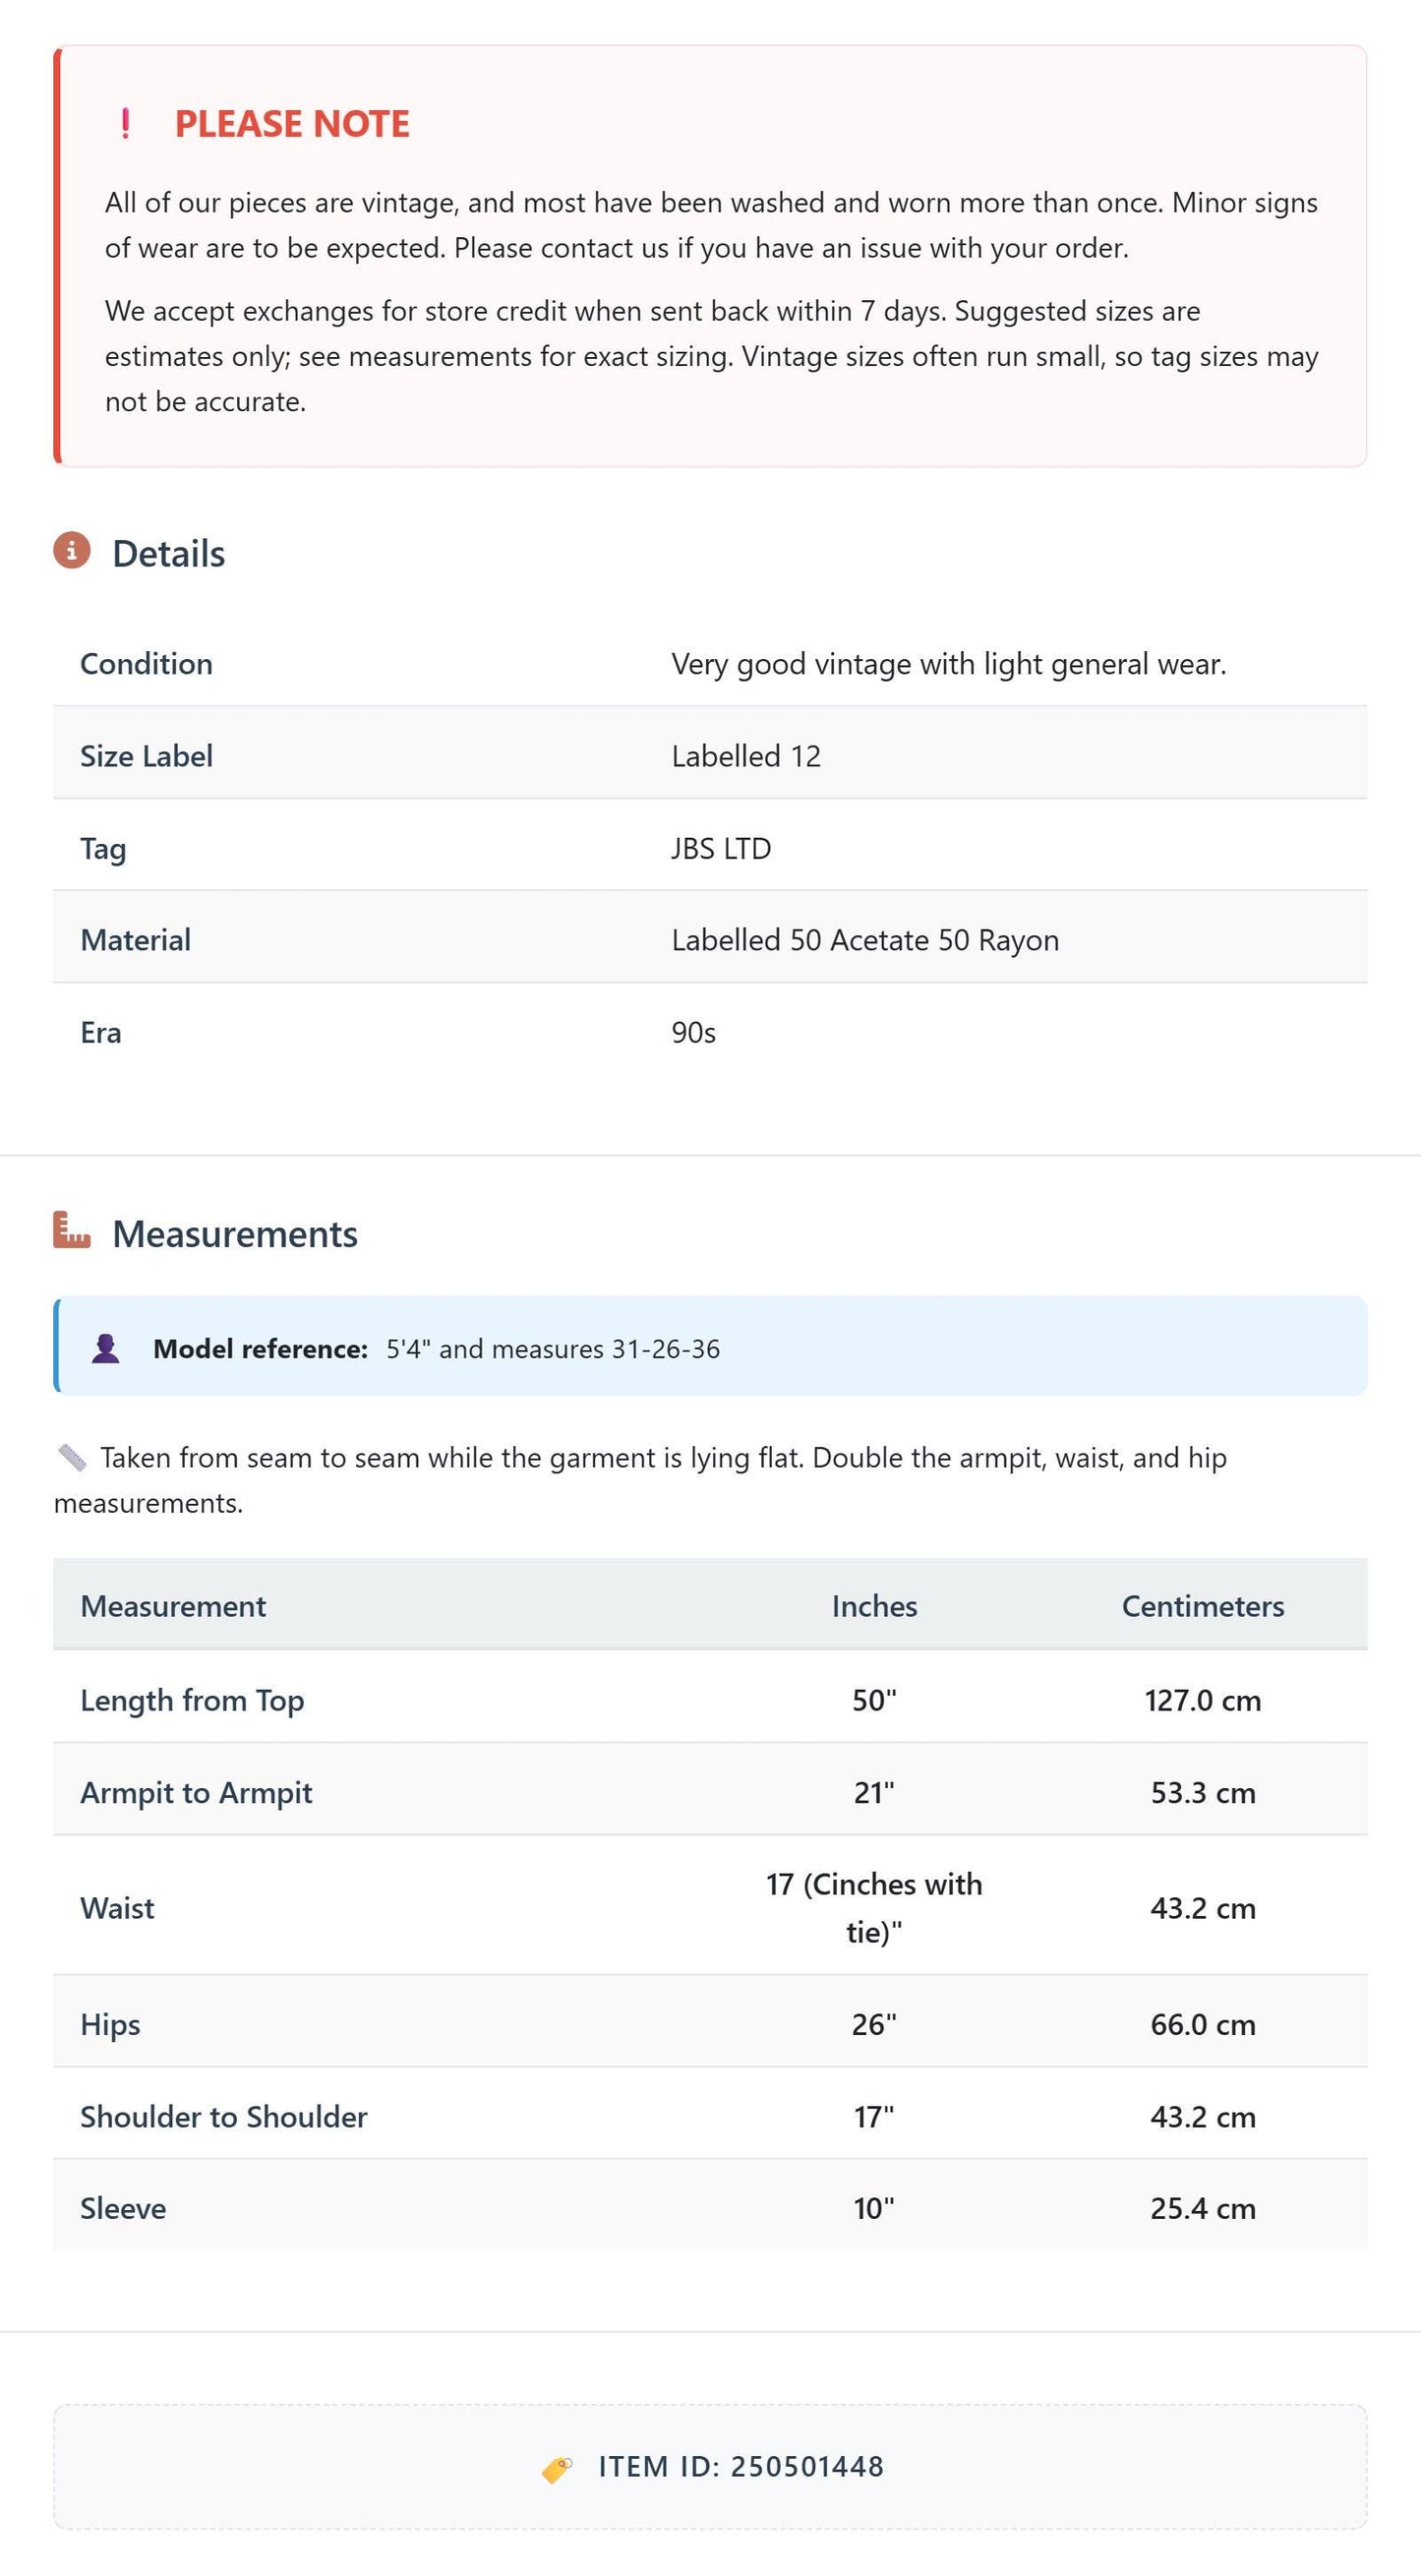Click the JBS LTD tag value
Screen dimensions: 1421x2576
721,848
